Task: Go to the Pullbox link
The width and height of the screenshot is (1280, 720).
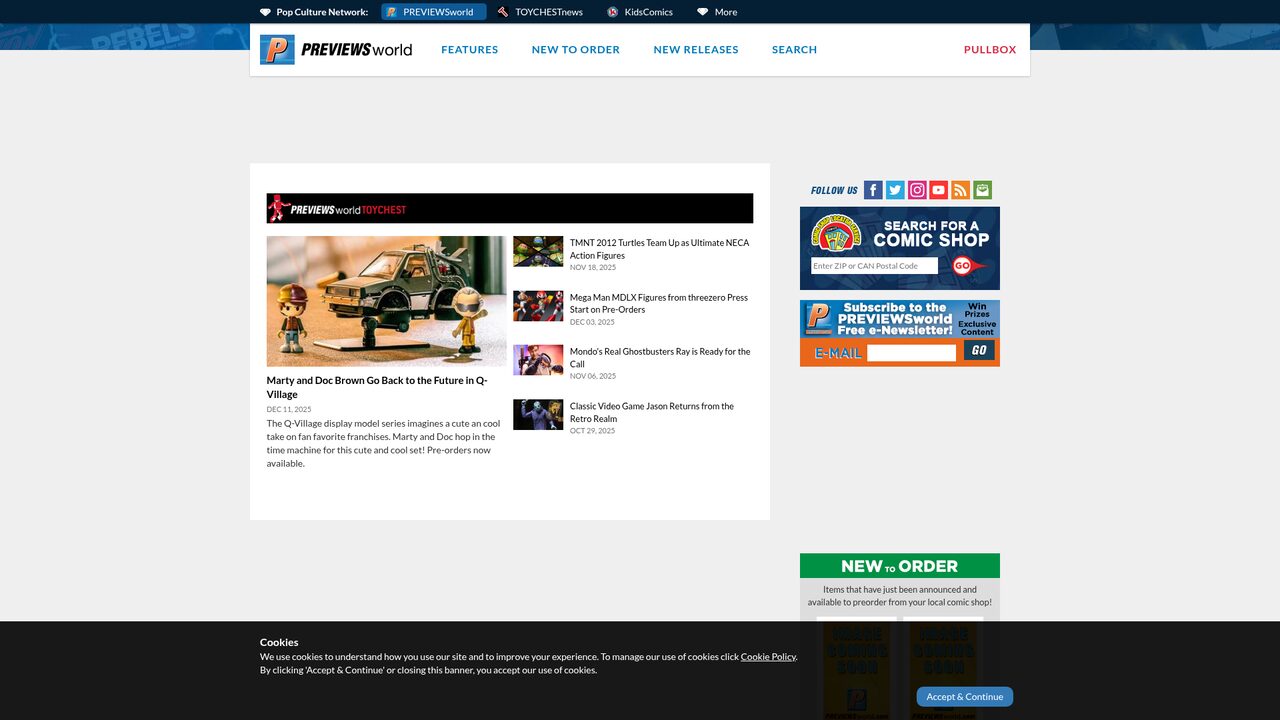Action: pos(990,49)
